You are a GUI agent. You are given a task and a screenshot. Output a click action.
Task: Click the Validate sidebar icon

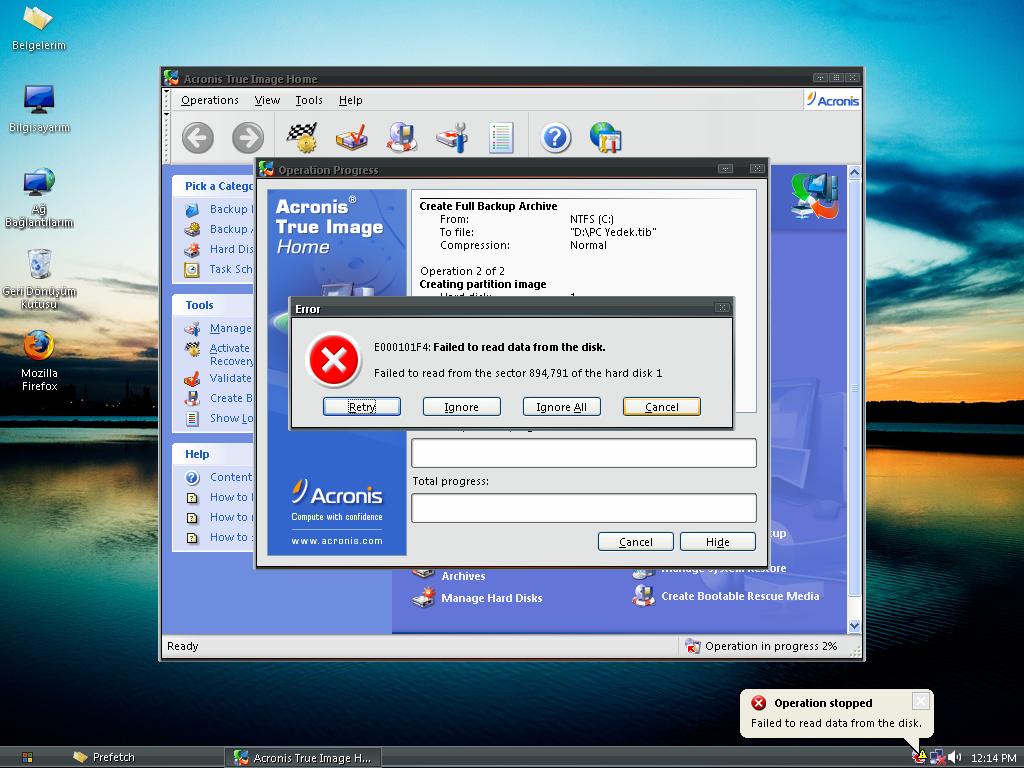pos(192,378)
